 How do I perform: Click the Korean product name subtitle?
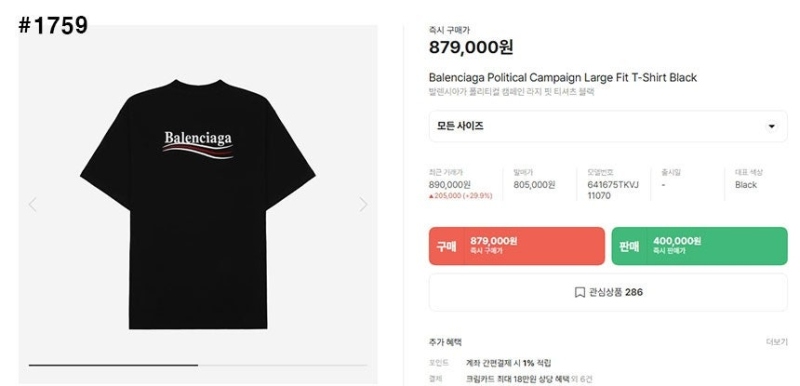click(x=512, y=92)
